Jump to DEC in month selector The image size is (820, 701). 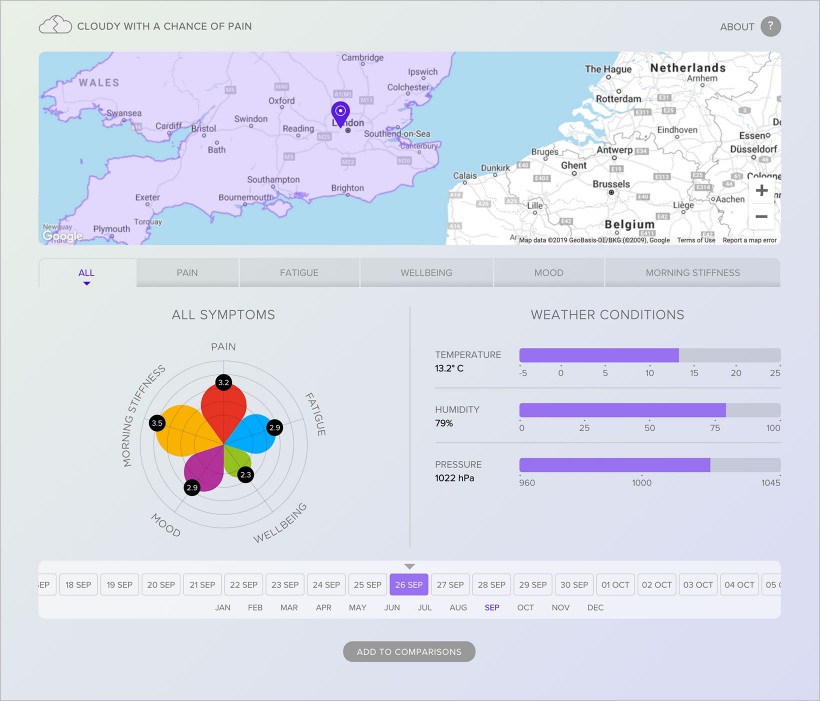coord(596,608)
